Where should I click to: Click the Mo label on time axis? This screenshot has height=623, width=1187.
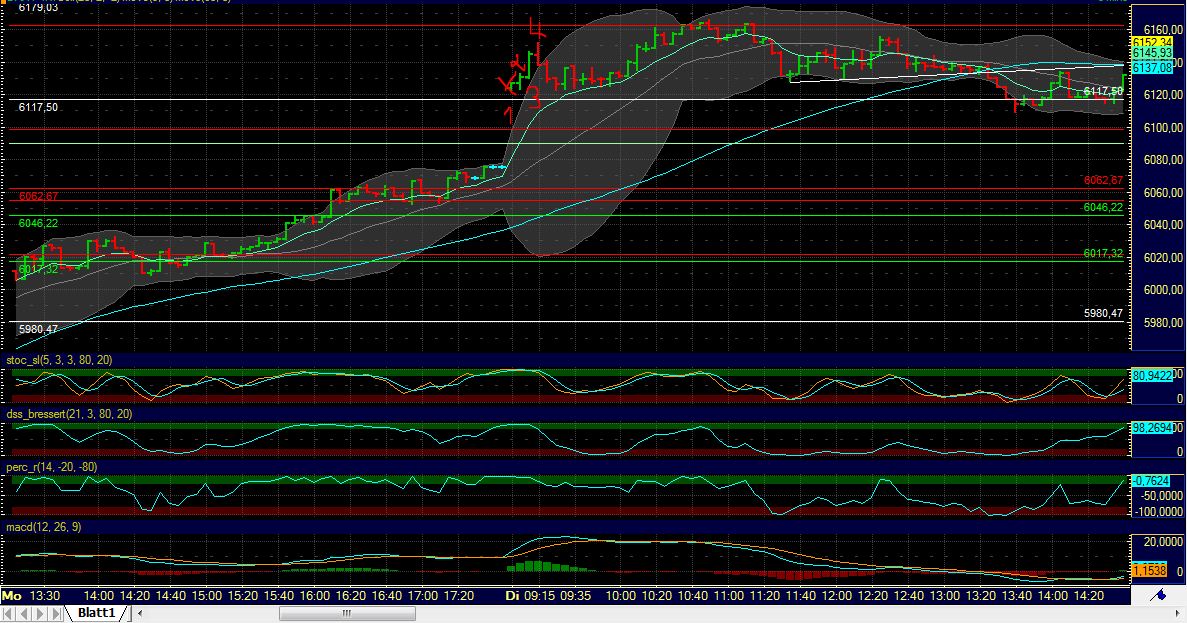[11, 594]
